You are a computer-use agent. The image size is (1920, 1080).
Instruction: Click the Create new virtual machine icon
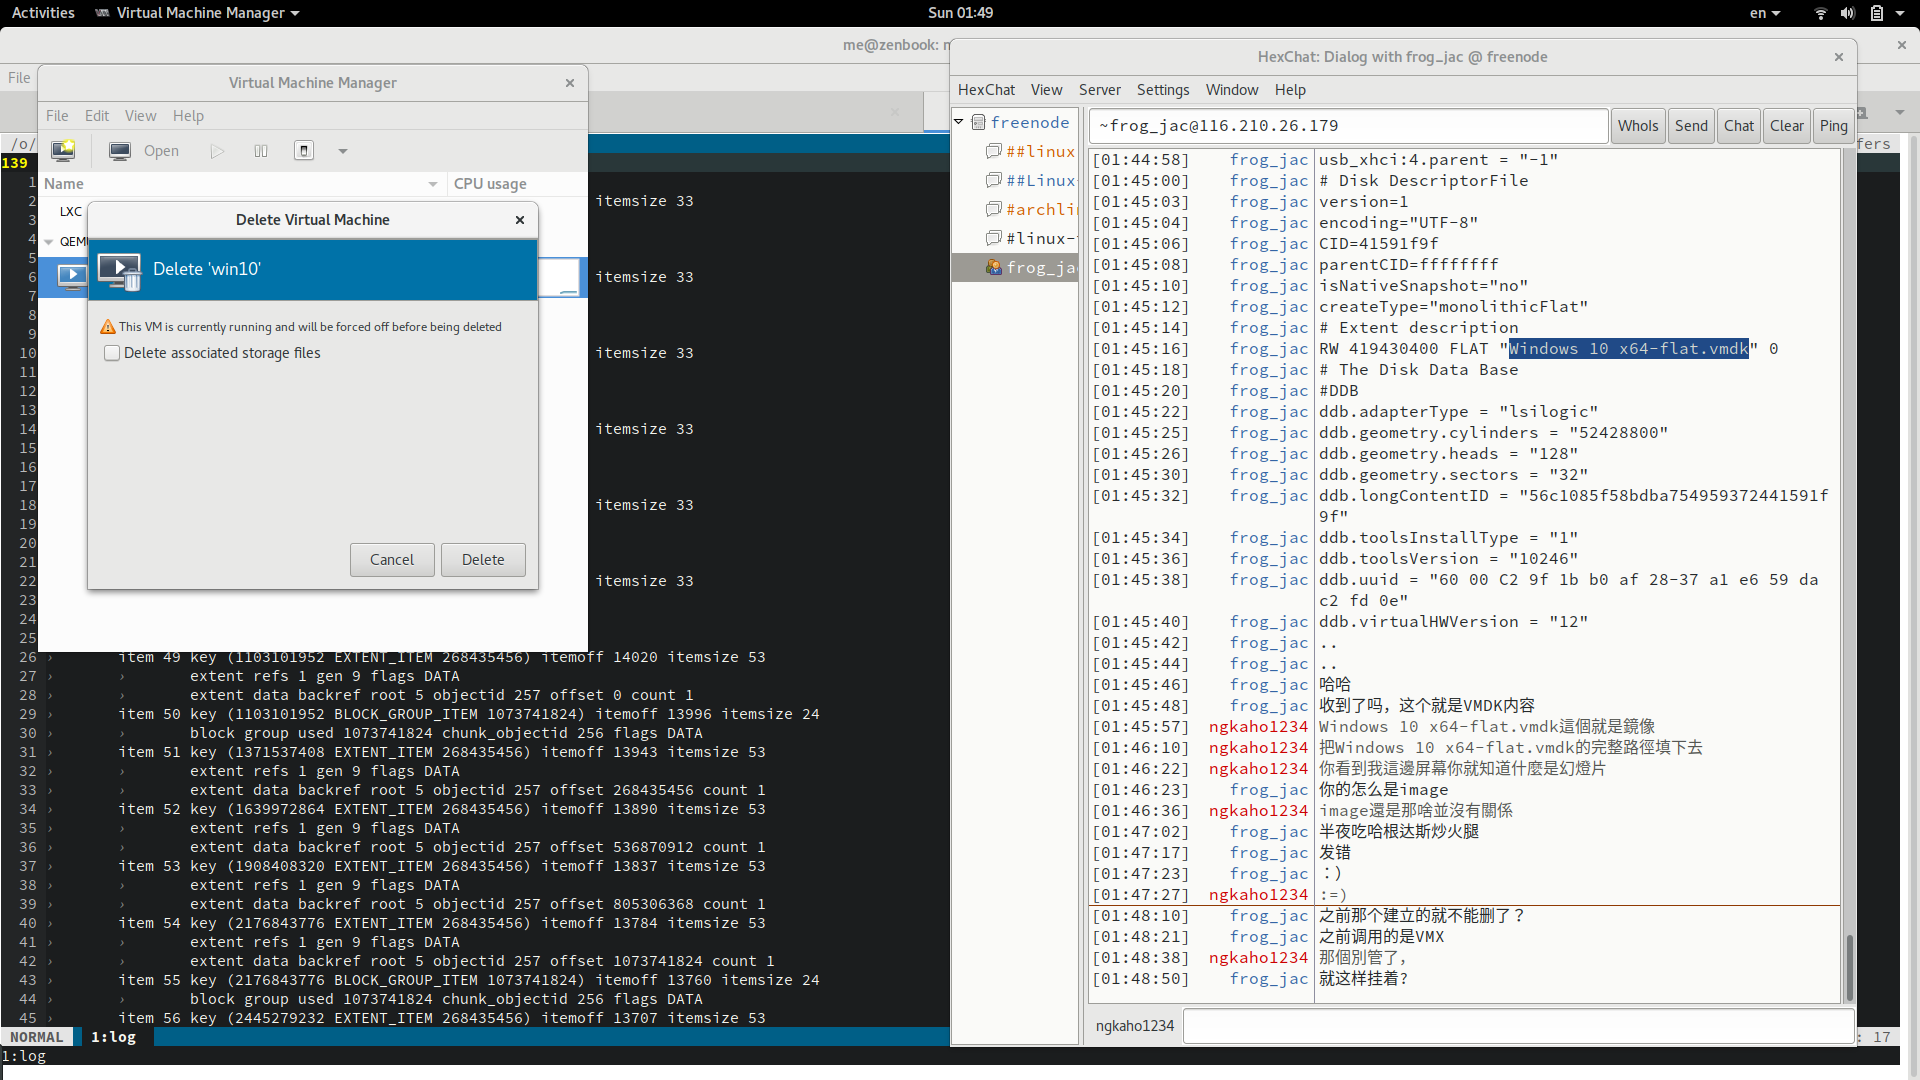63,151
